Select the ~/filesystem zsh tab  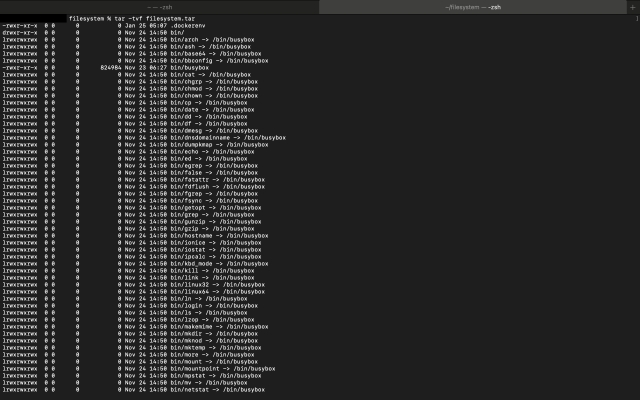[x=473, y=7]
